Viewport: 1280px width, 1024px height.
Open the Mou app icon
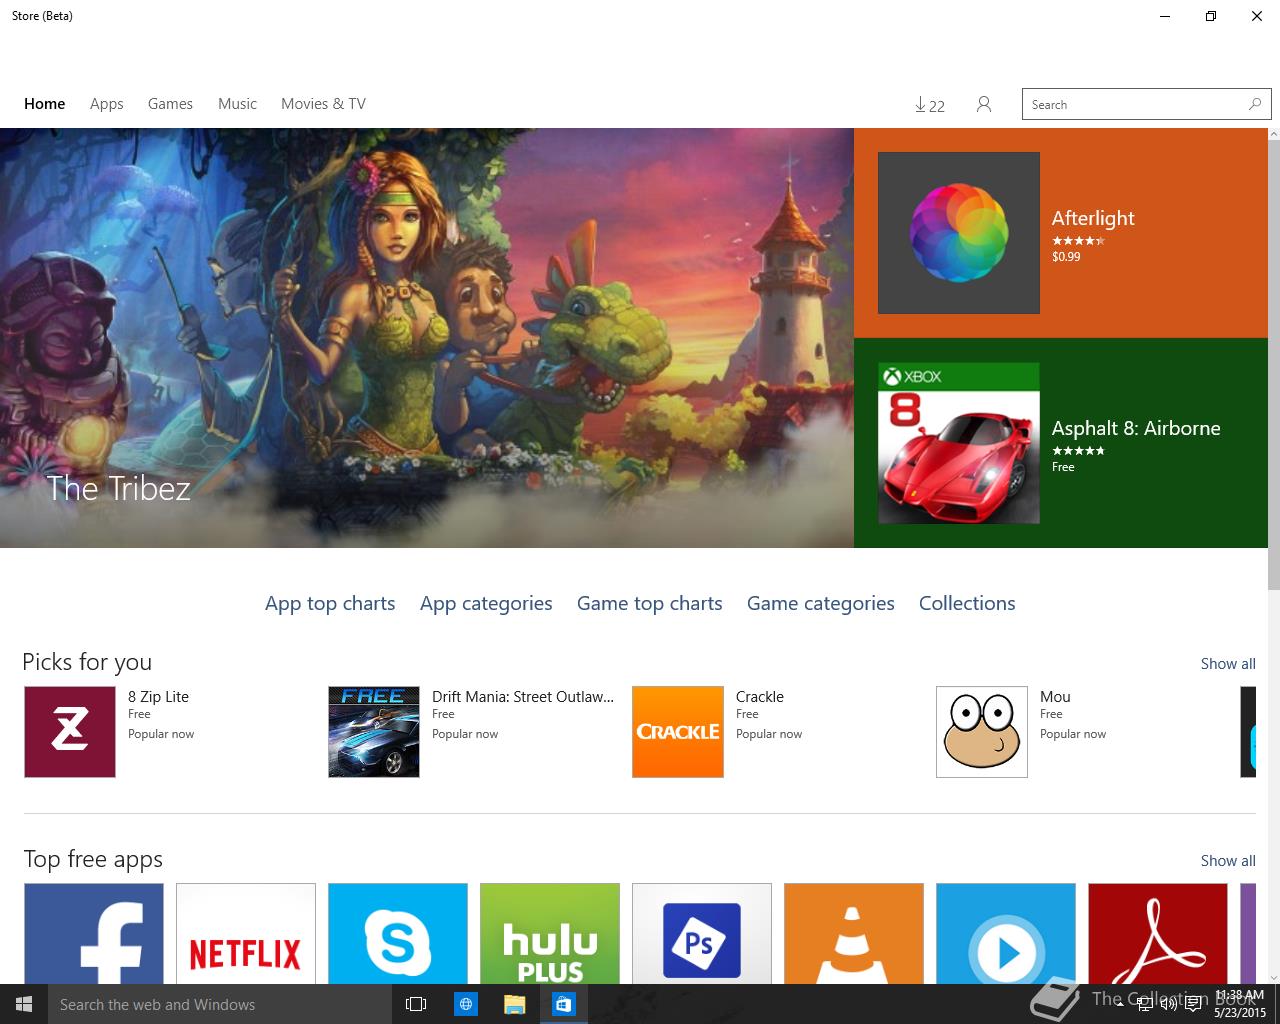pyautogui.click(x=982, y=732)
